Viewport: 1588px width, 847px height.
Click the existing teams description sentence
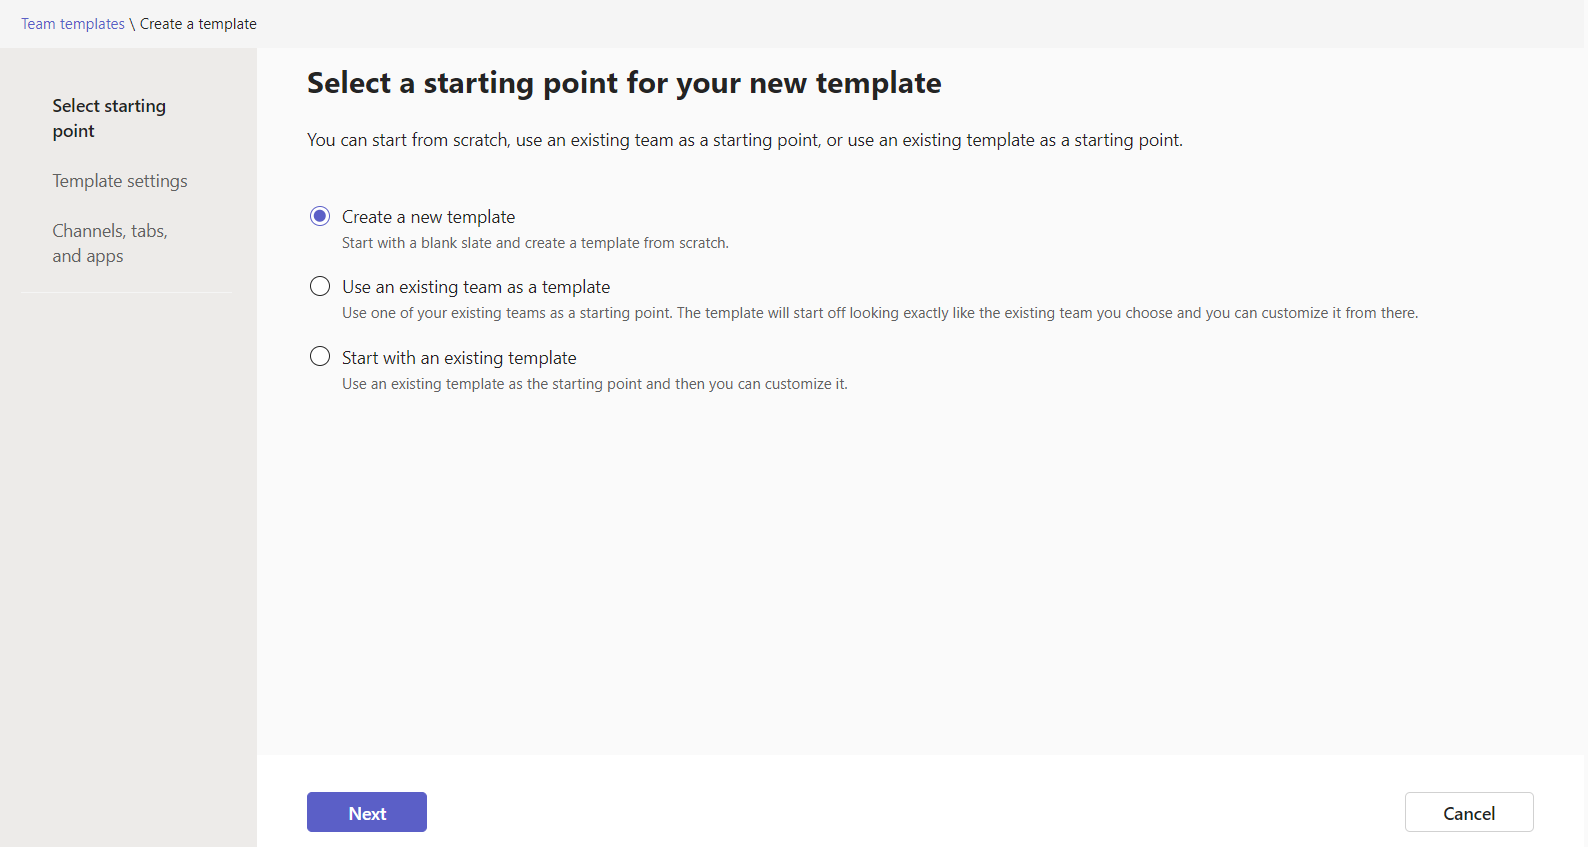click(879, 313)
